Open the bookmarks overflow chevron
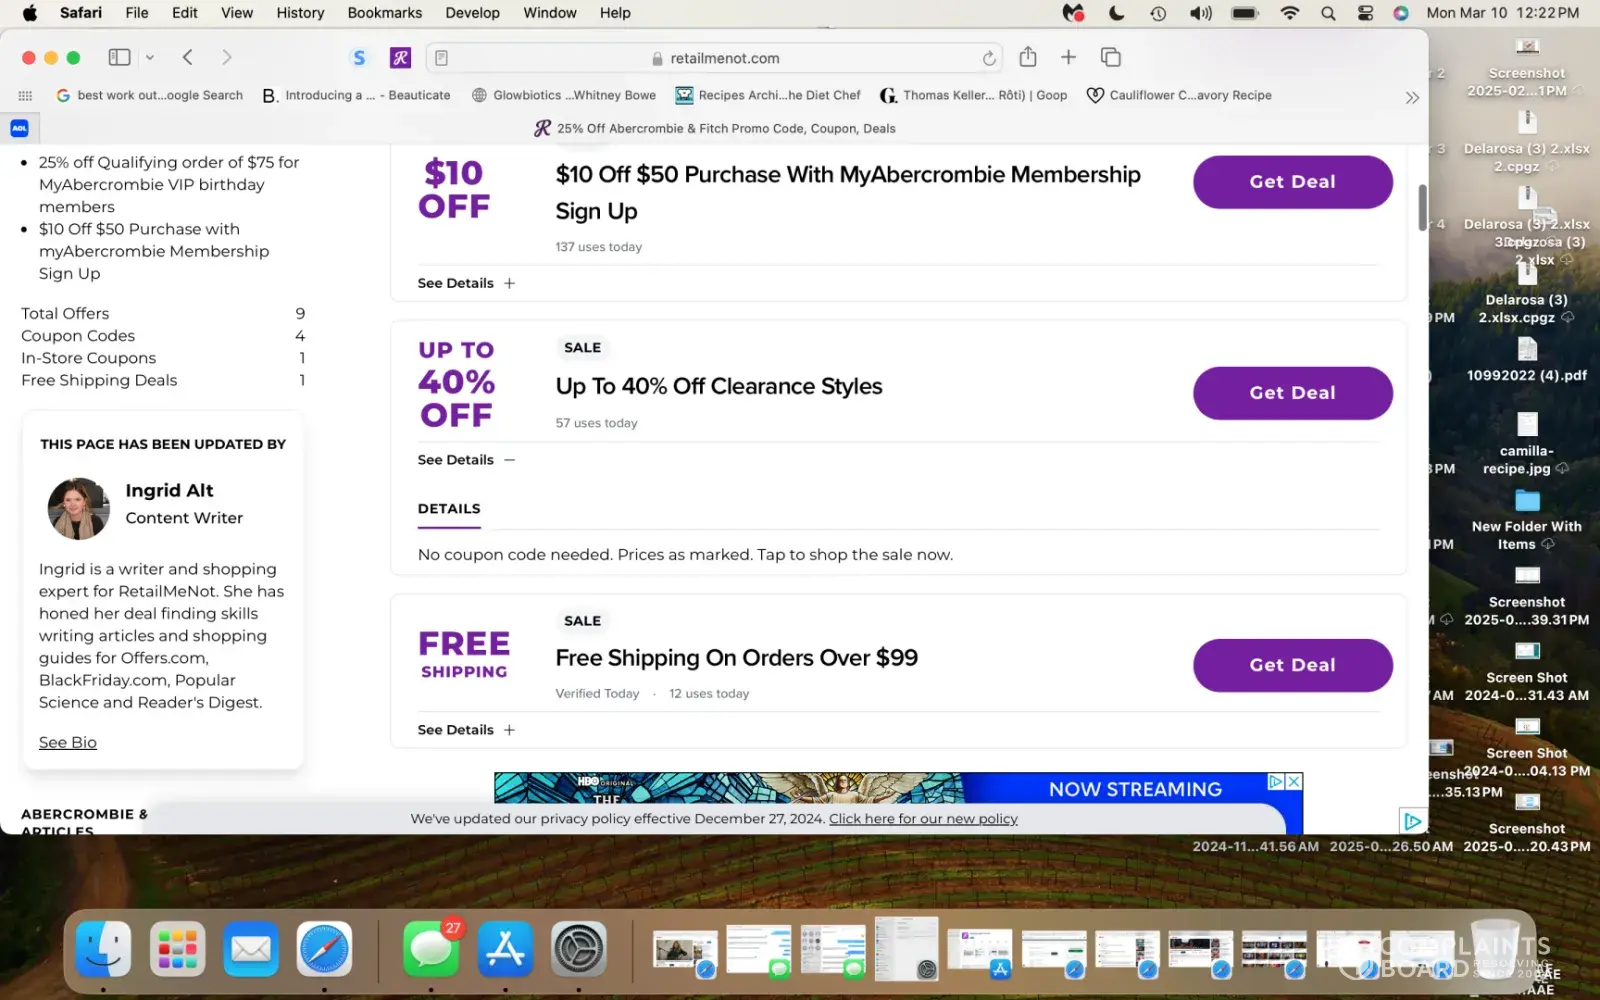The image size is (1600, 1000). click(1411, 97)
